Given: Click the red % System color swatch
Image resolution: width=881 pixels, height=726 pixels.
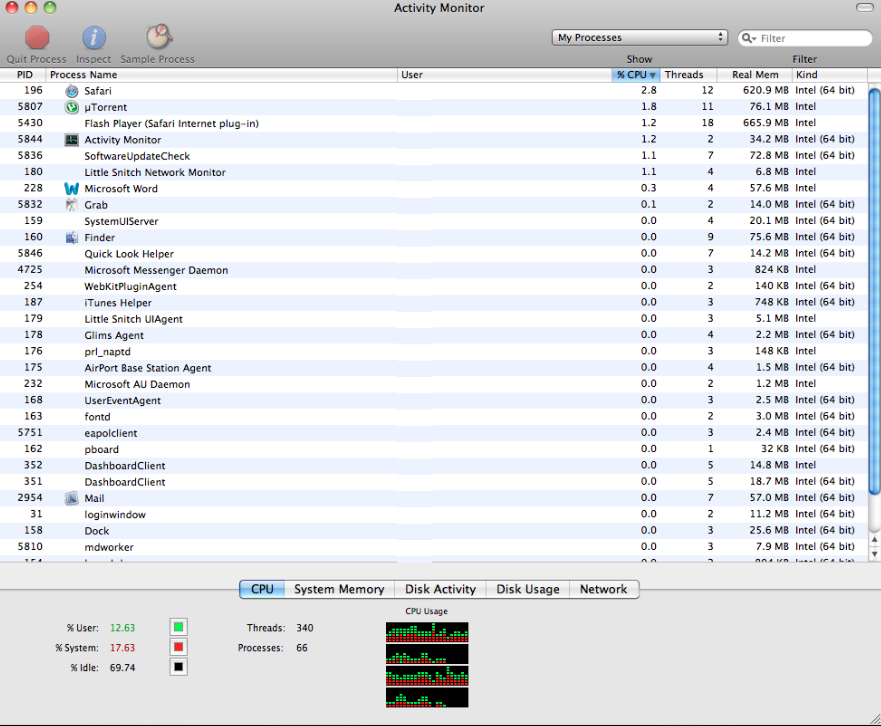Looking at the screenshot, I should [x=179, y=647].
